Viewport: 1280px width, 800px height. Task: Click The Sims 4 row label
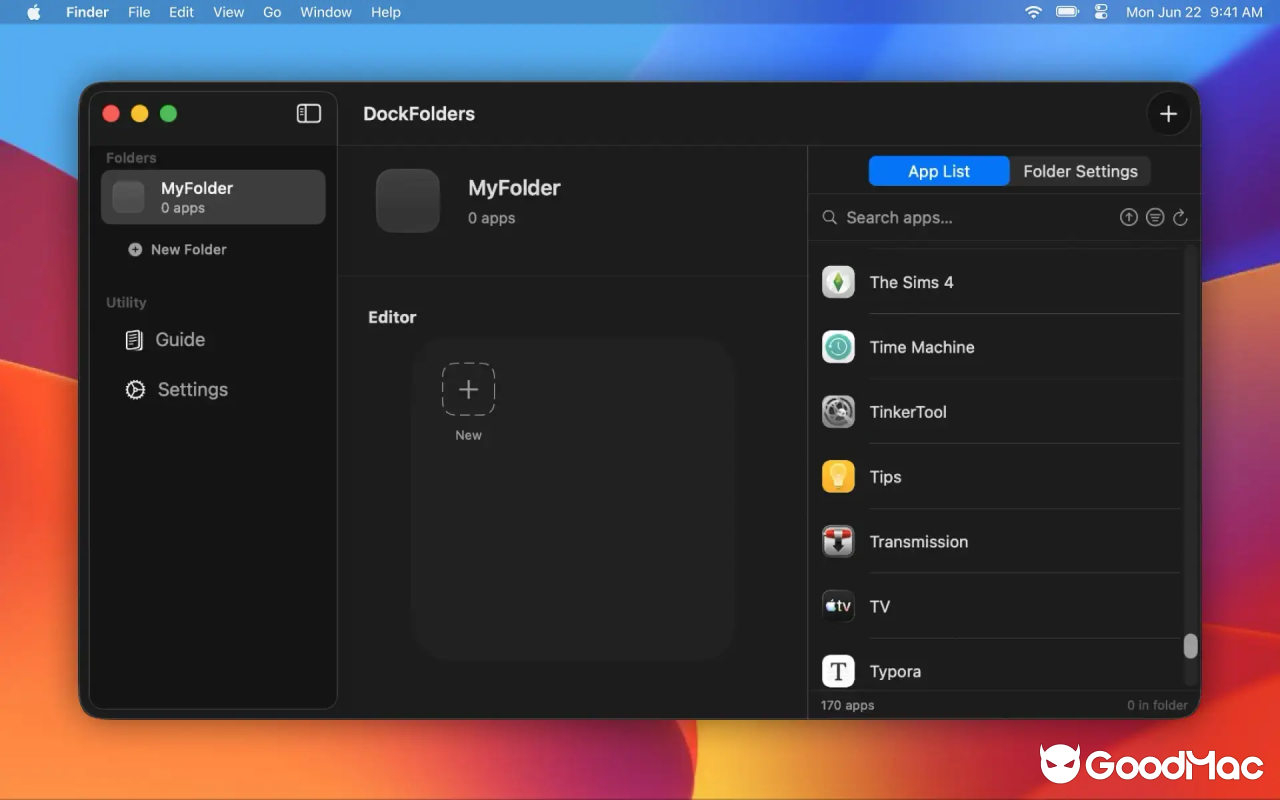coord(911,282)
